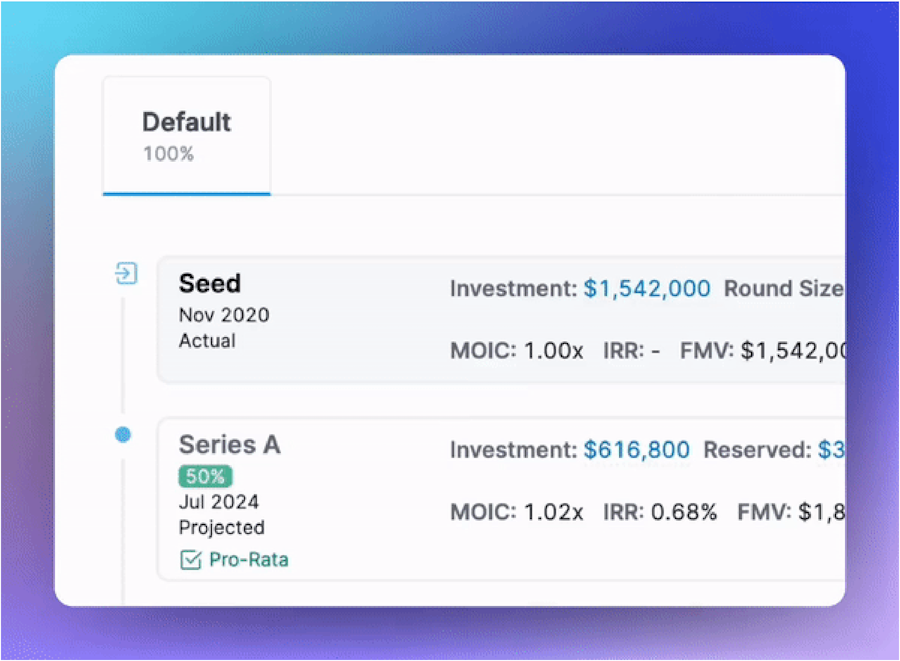Screen dimensions: 900x661
Task: Select the blue Series A timeline dot
Action: click(x=123, y=435)
